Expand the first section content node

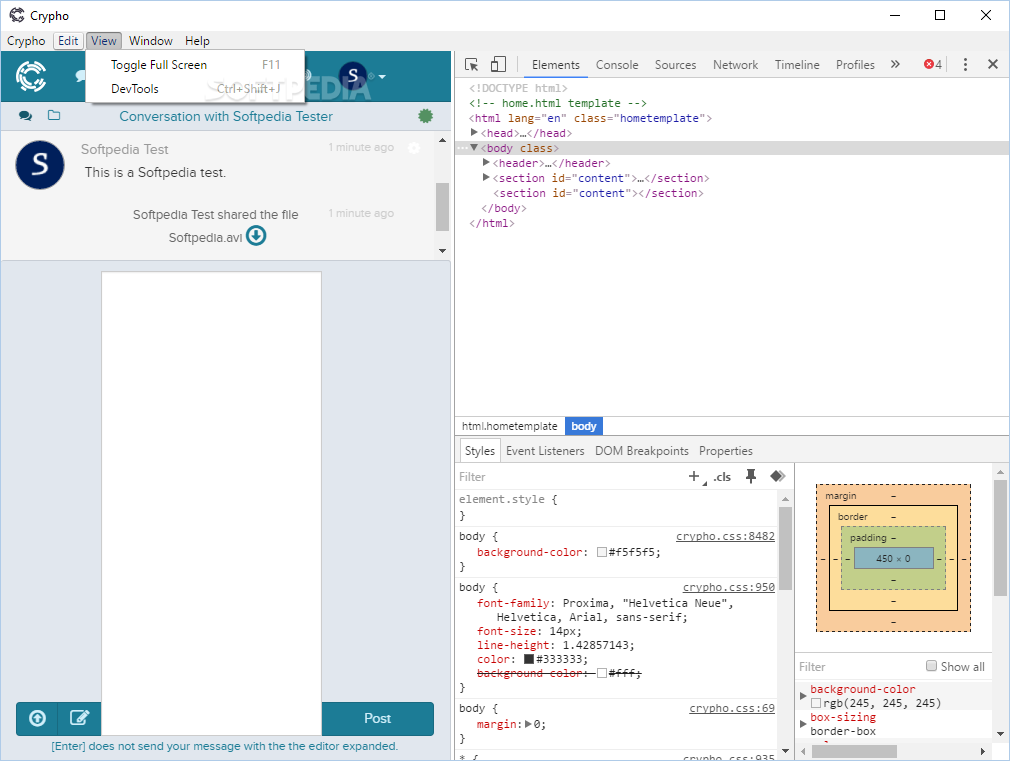coord(486,178)
